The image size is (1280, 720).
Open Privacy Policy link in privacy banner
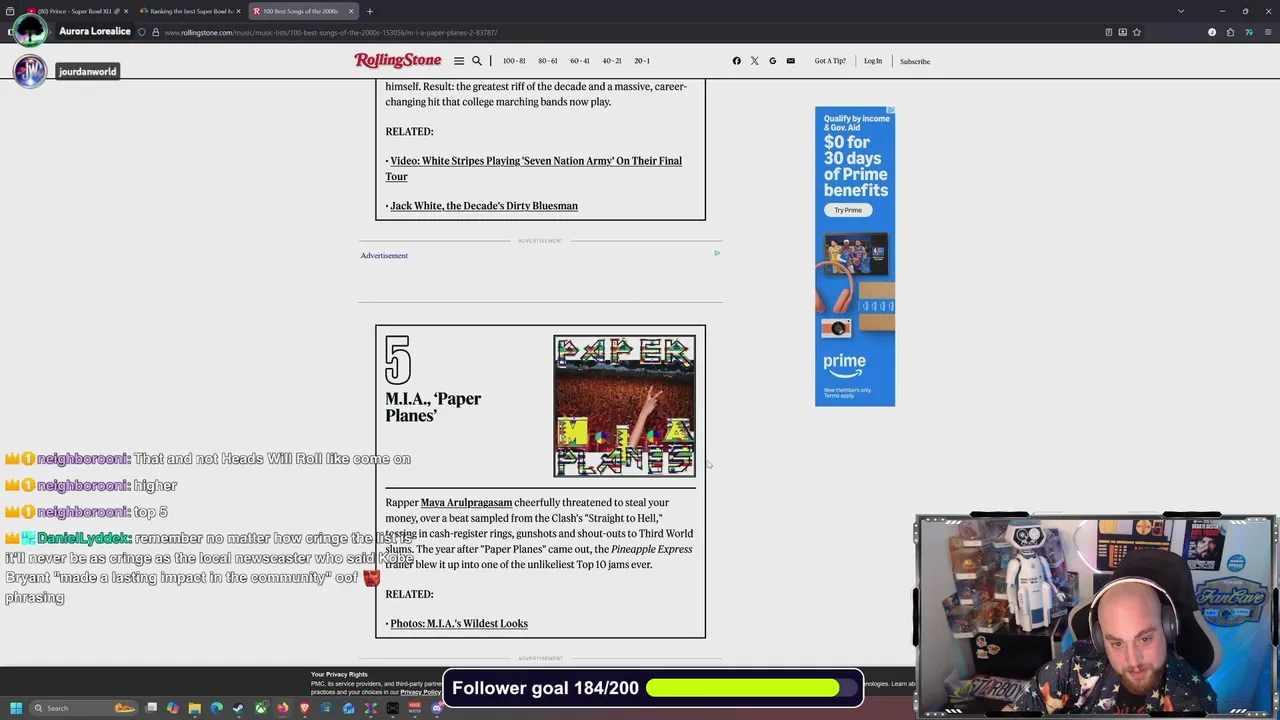click(421, 692)
